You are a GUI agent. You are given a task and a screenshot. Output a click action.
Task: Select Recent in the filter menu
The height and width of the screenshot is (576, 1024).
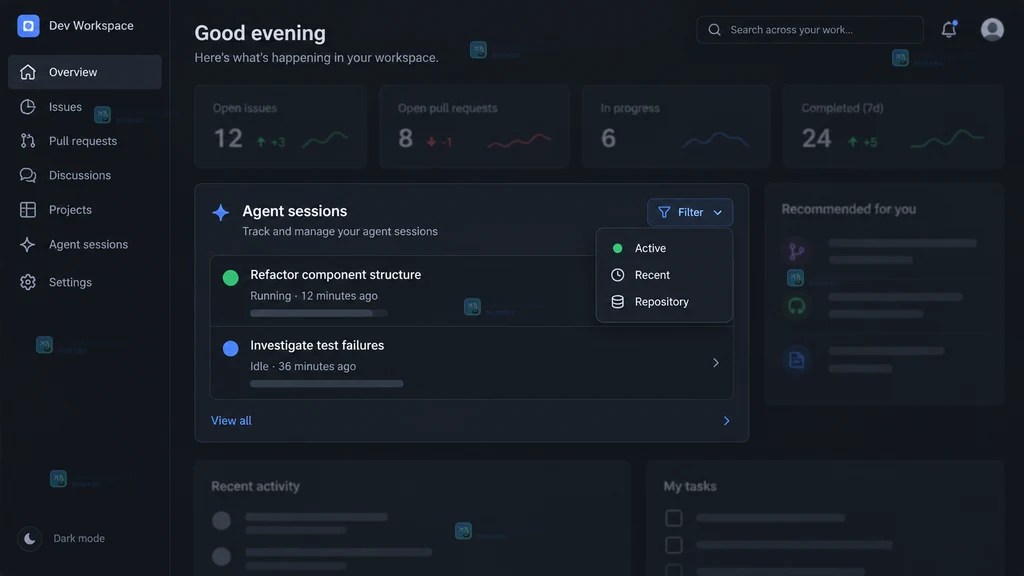(x=664, y=275)
